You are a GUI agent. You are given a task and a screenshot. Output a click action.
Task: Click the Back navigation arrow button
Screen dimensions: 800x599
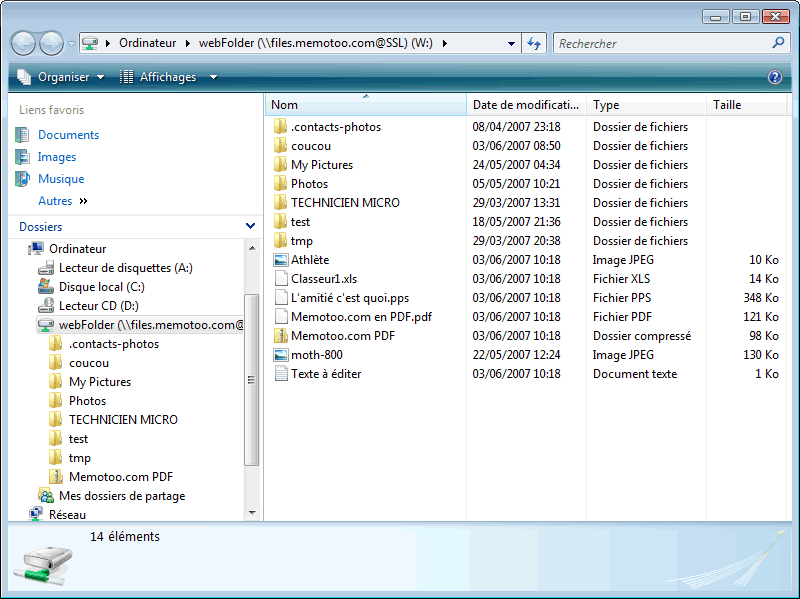24,43
